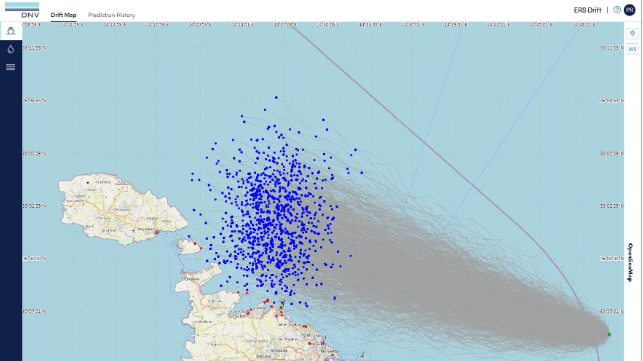Click the location pin map button
The image size is (643, 361).
coord(632,34)
